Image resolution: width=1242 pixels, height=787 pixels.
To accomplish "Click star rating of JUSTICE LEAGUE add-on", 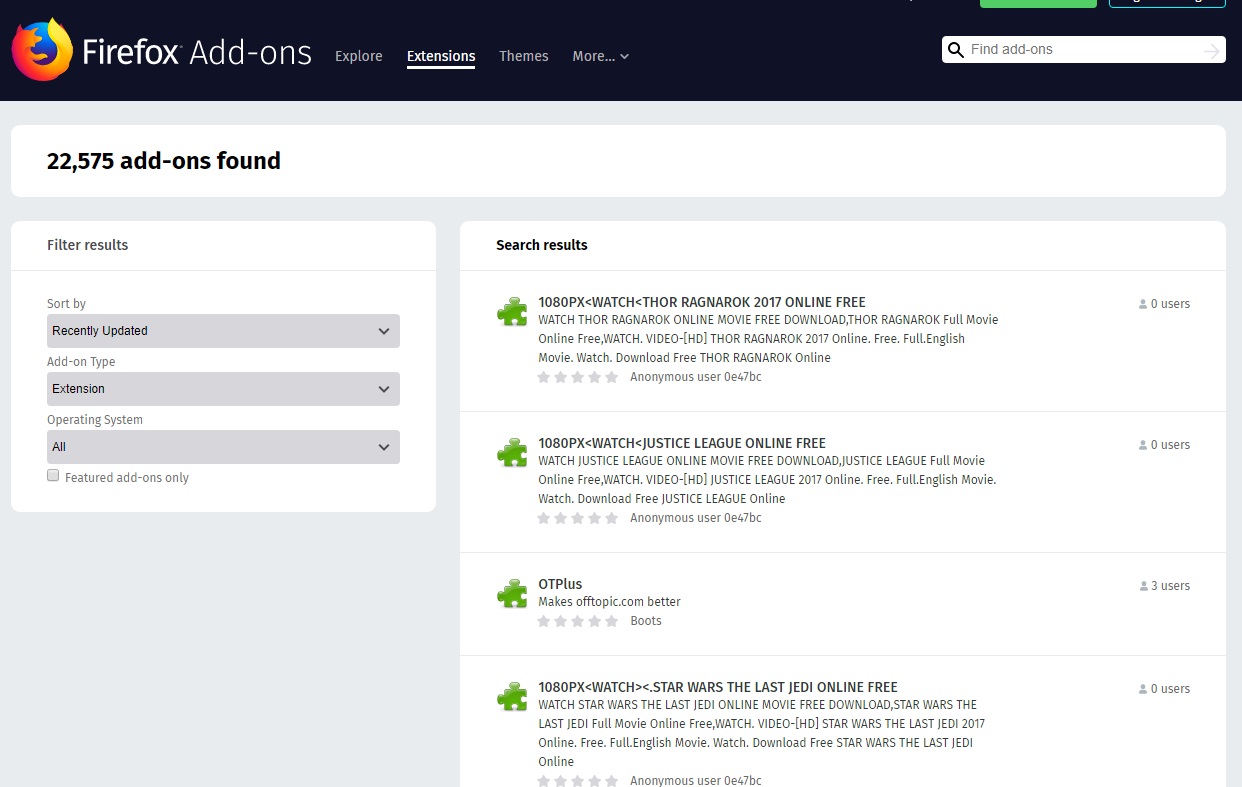I will 578,518.
